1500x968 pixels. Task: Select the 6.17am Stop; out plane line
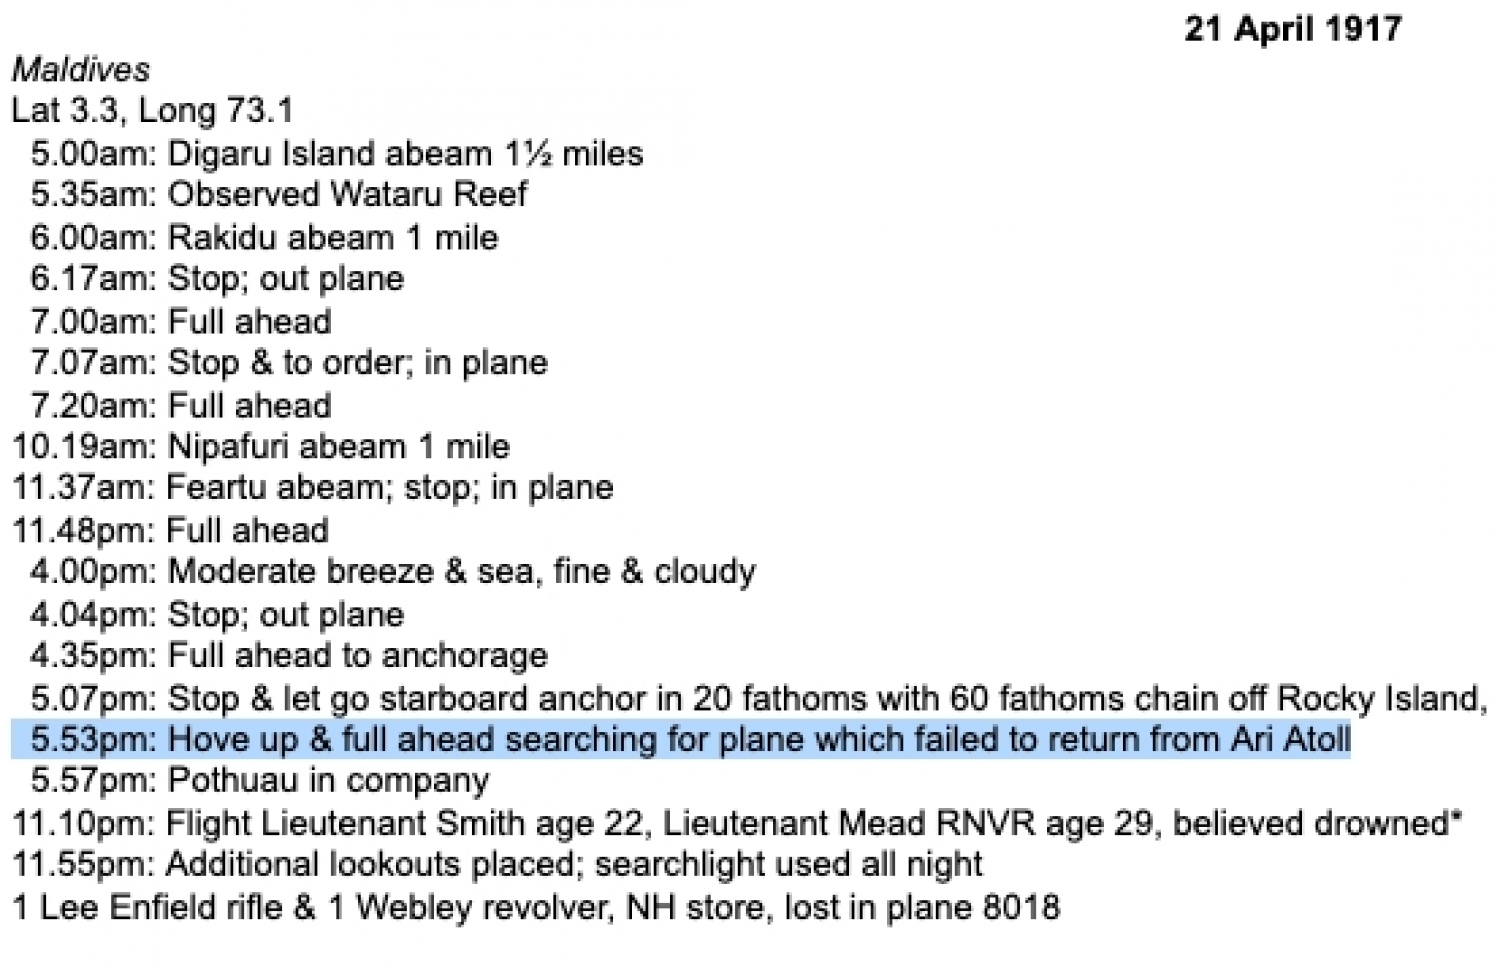217,279
